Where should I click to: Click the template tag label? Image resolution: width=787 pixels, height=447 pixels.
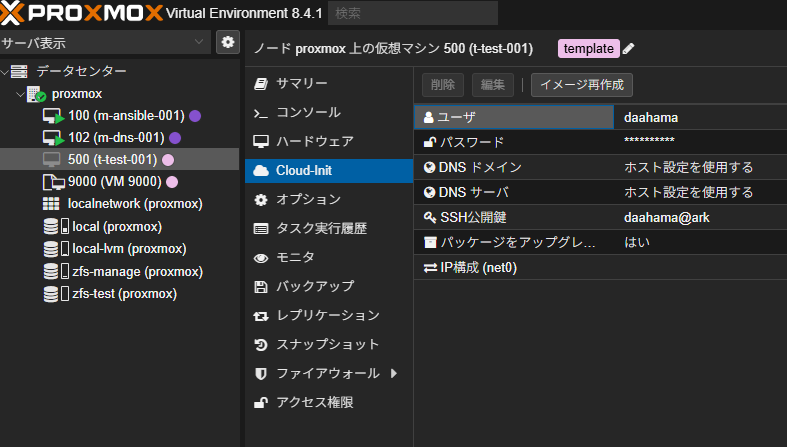pos(588,49)
